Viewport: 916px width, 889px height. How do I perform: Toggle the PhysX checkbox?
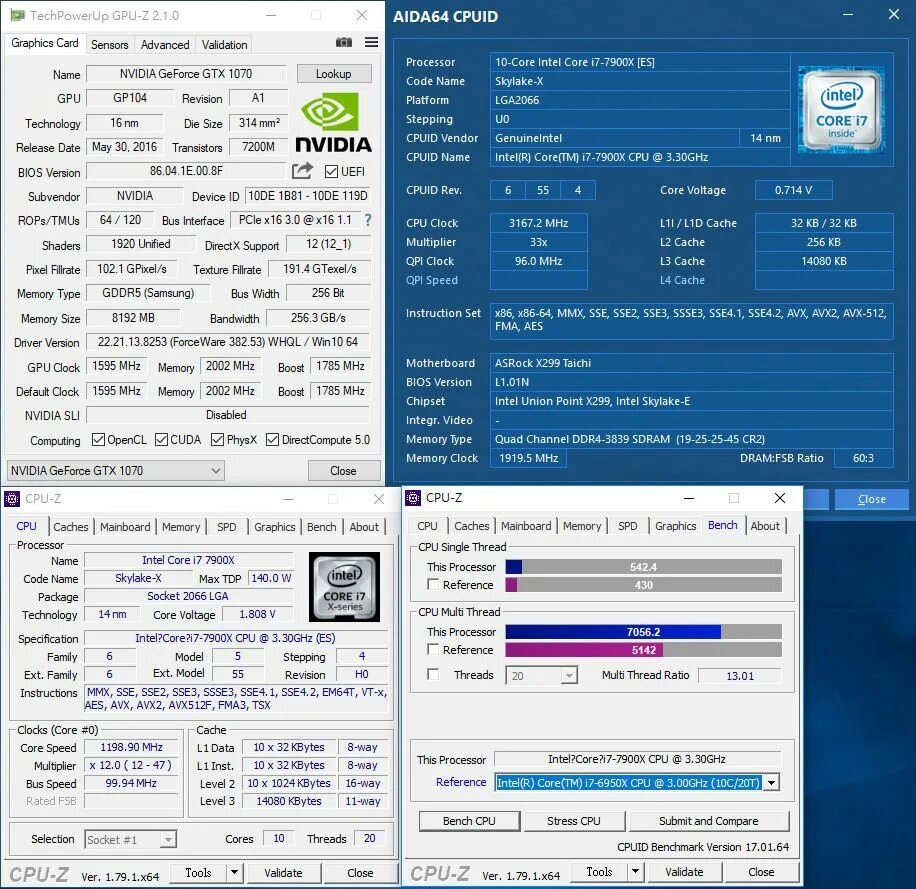(217, 439)
